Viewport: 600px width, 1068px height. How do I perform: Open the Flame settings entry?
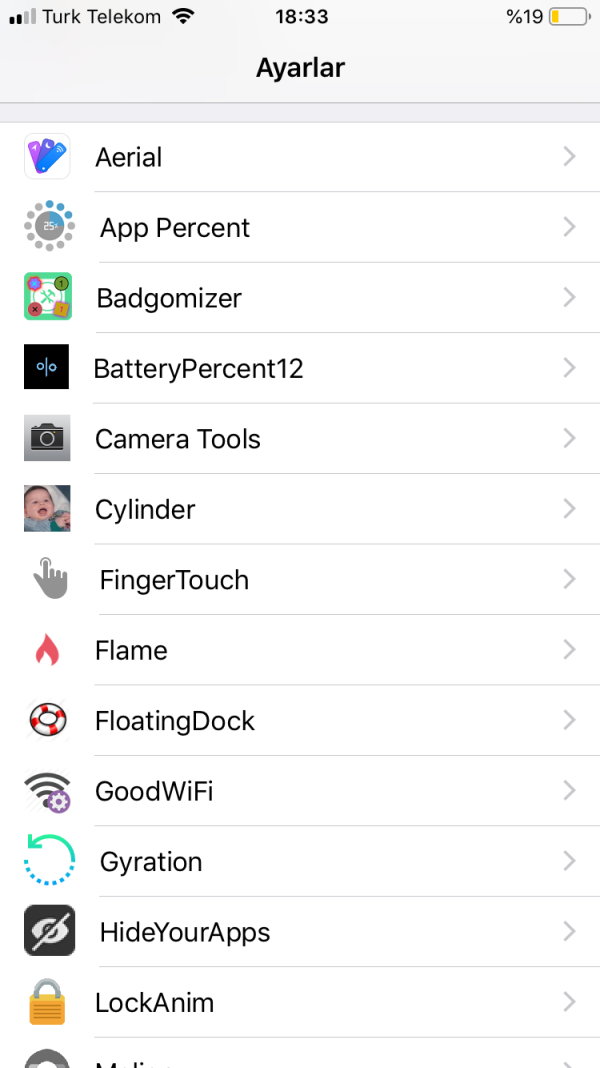click(131, 650)
